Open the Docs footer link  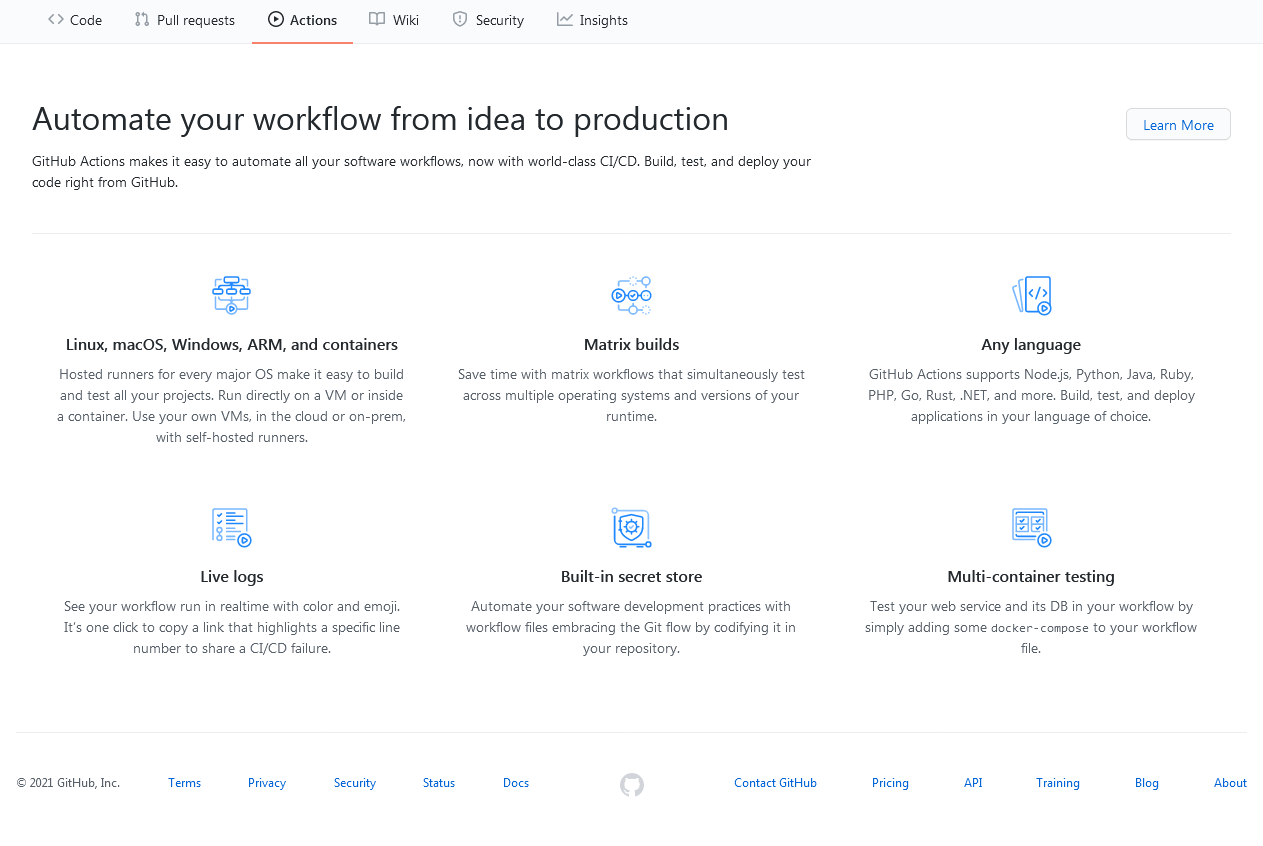click(516, 783)
